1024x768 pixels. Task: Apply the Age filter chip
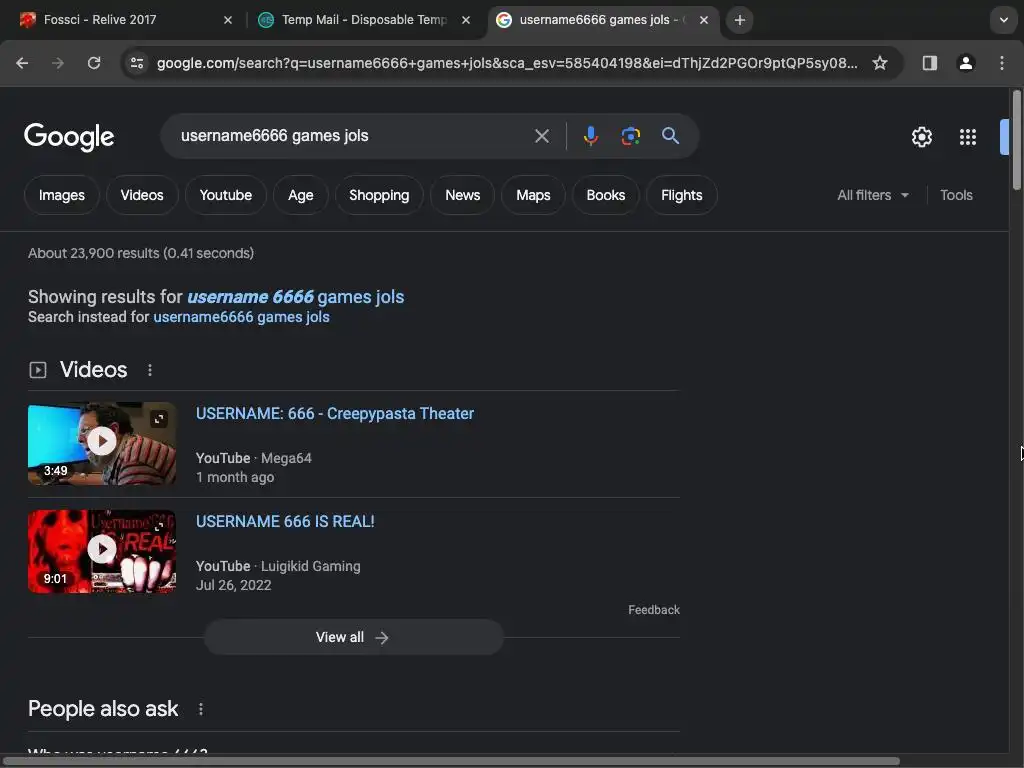point(301,195)
